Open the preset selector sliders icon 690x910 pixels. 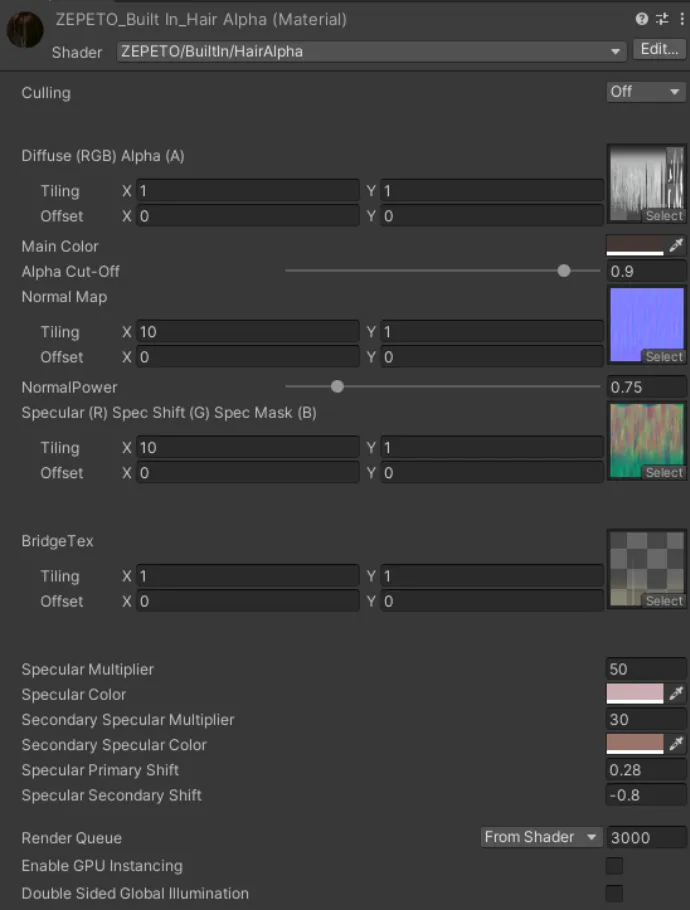pyautogui.click(x=662, y=19)
